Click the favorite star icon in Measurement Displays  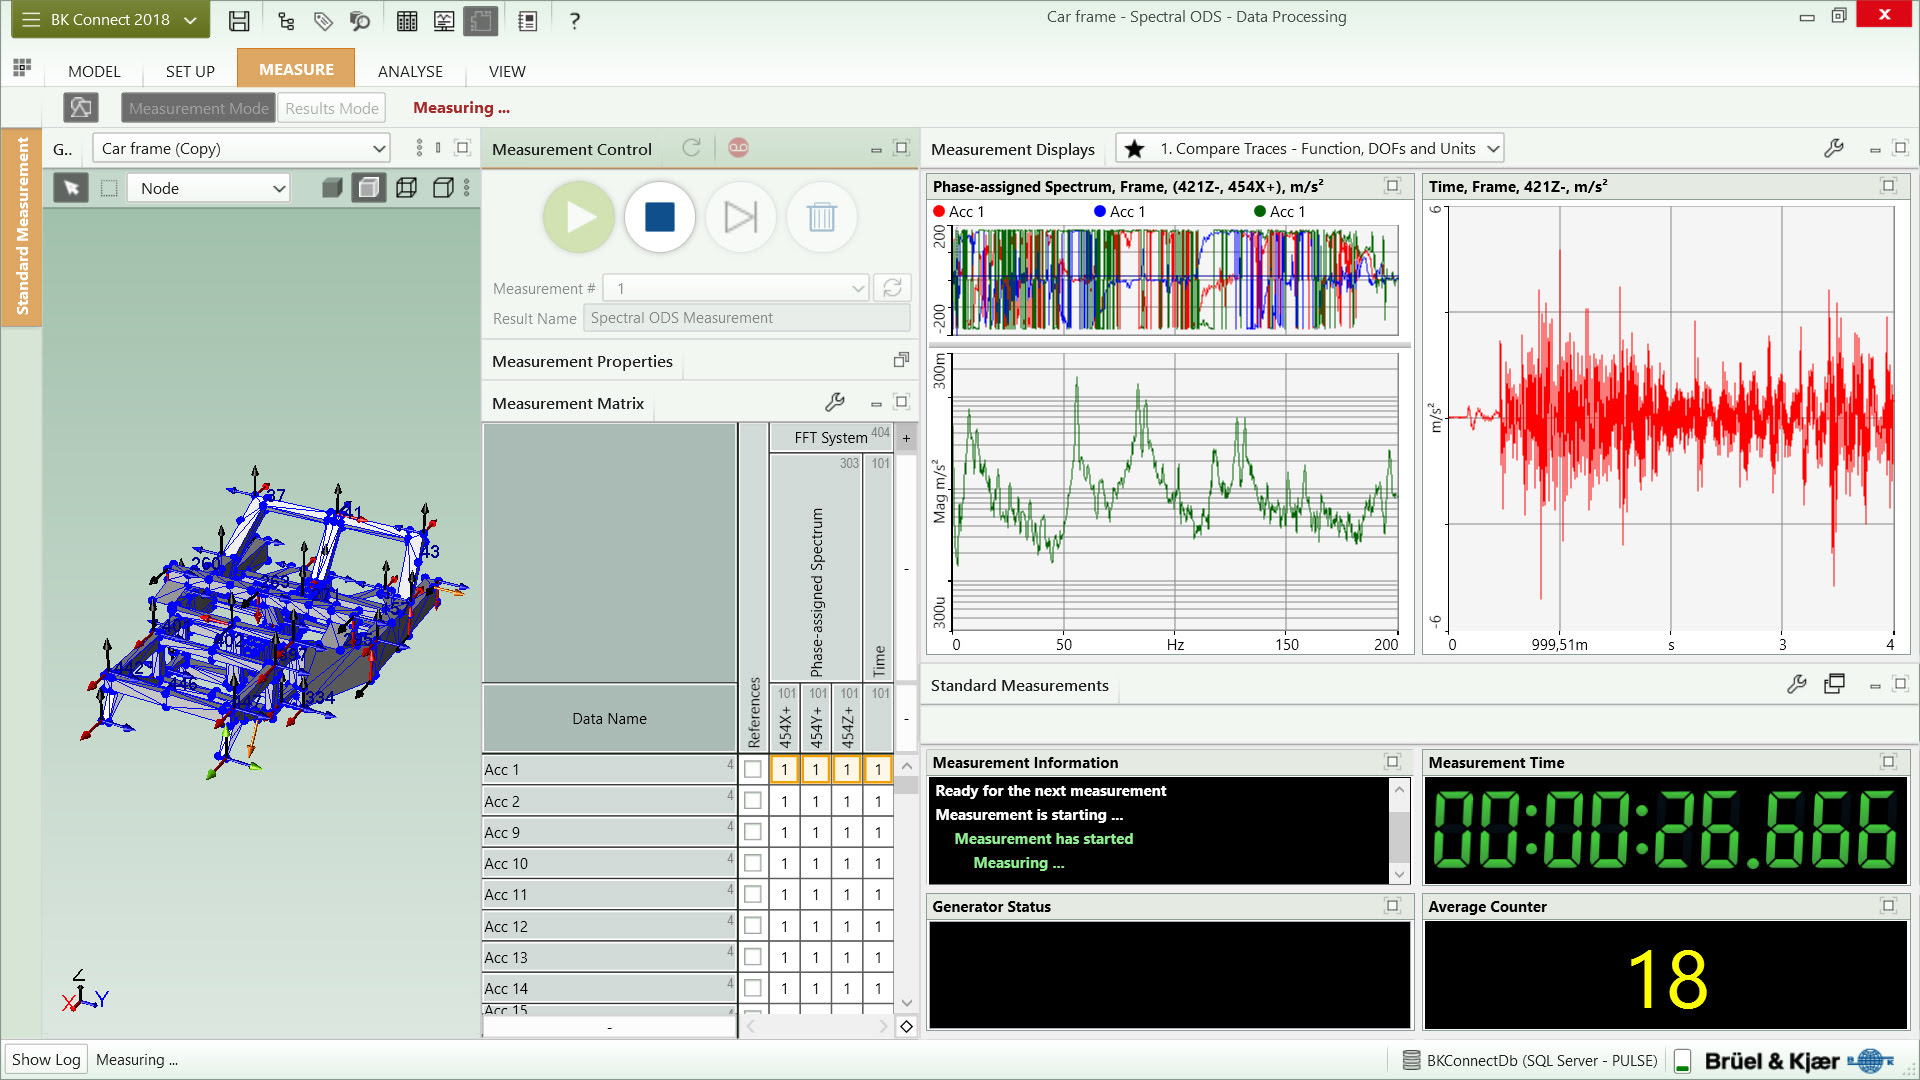coord(1134,149)
